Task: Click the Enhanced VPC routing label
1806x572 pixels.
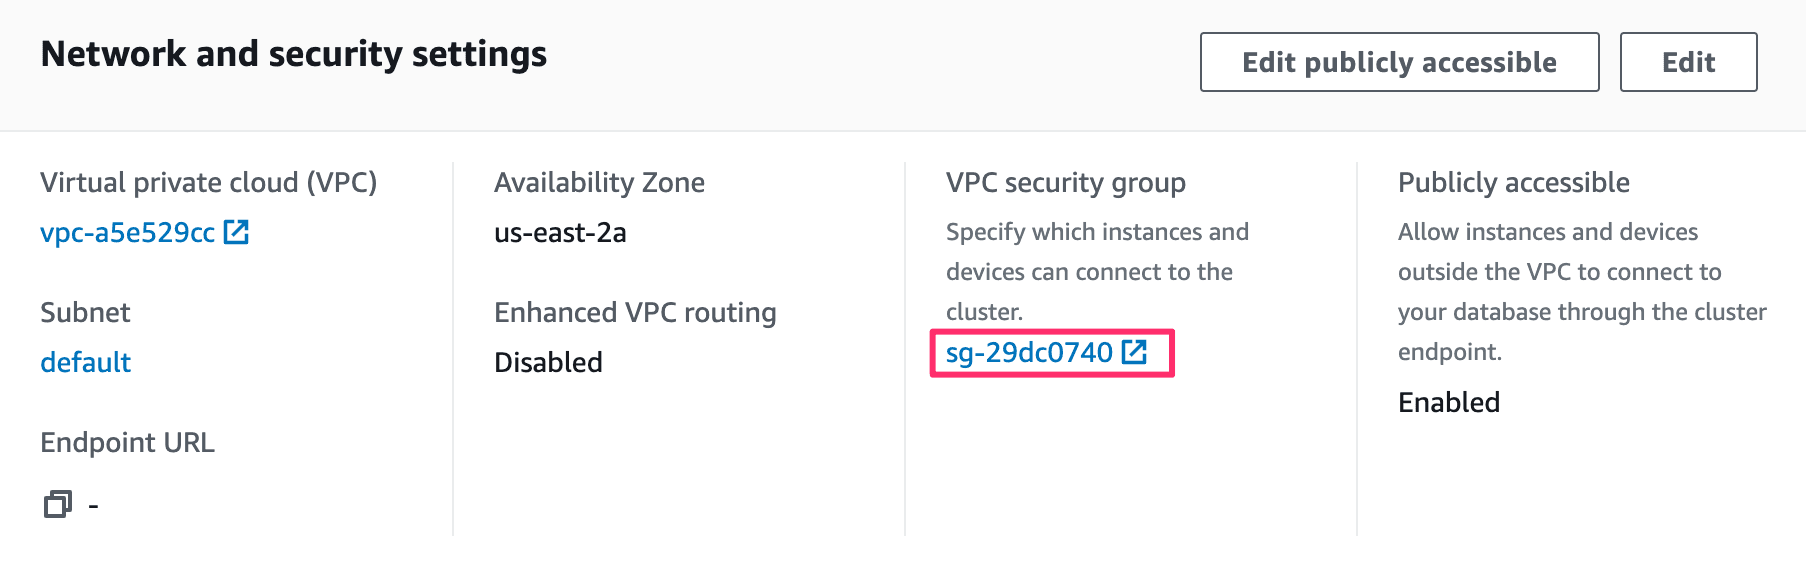Action: pyautogui.click(x=635, y=312)
